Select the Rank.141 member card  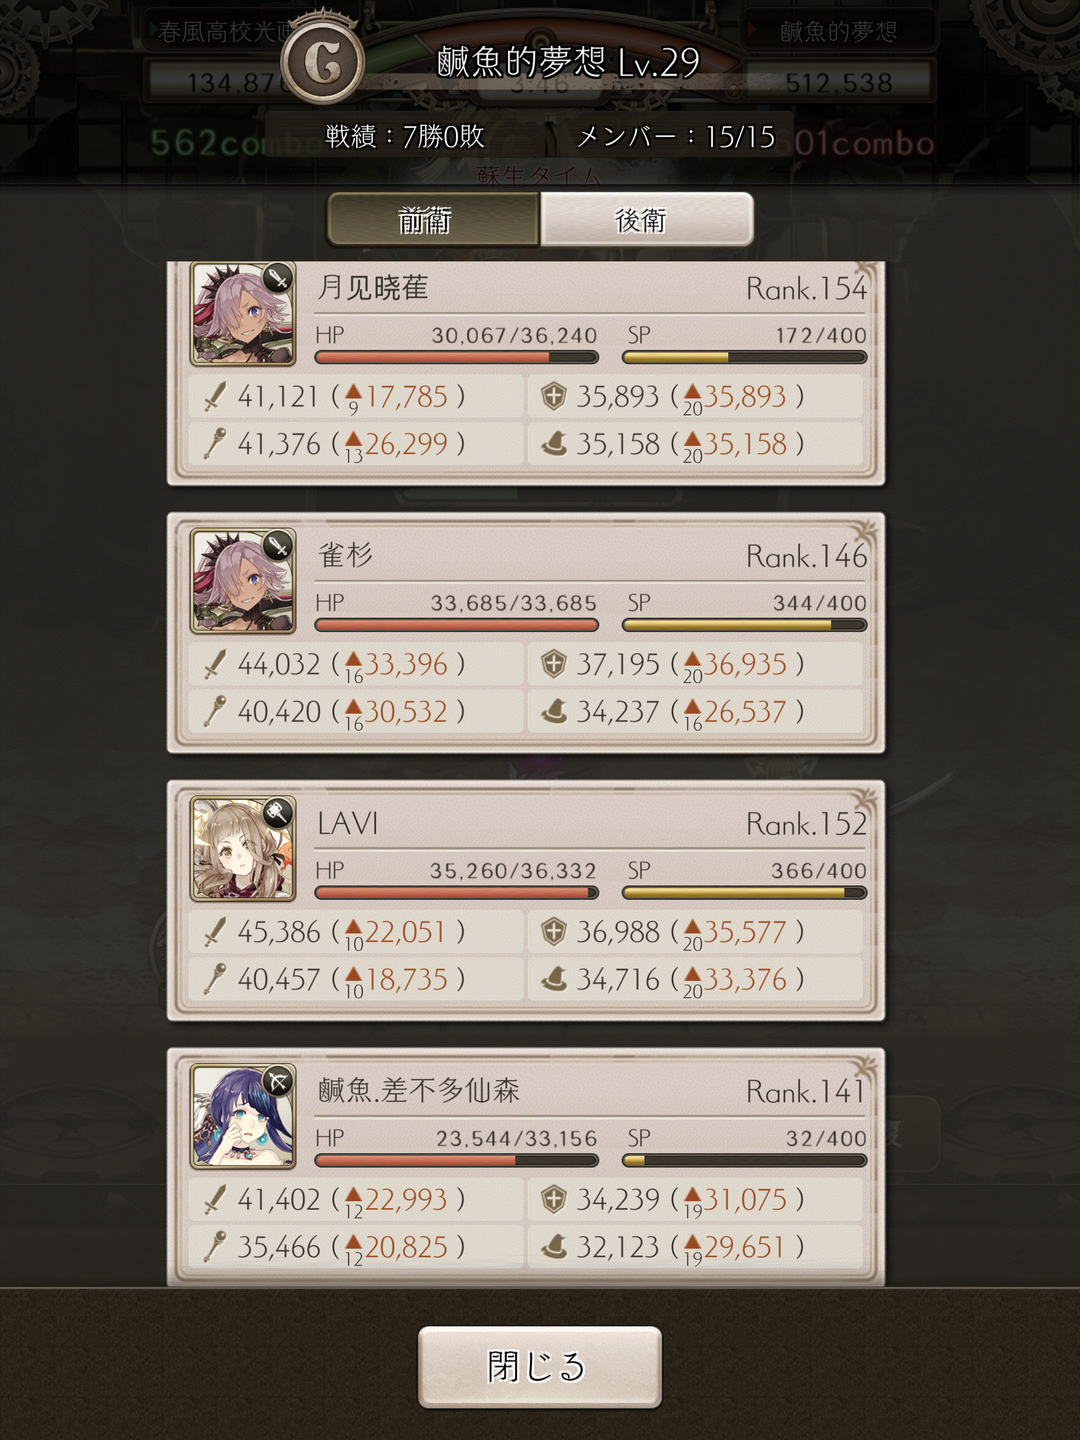click(526, 1166)
